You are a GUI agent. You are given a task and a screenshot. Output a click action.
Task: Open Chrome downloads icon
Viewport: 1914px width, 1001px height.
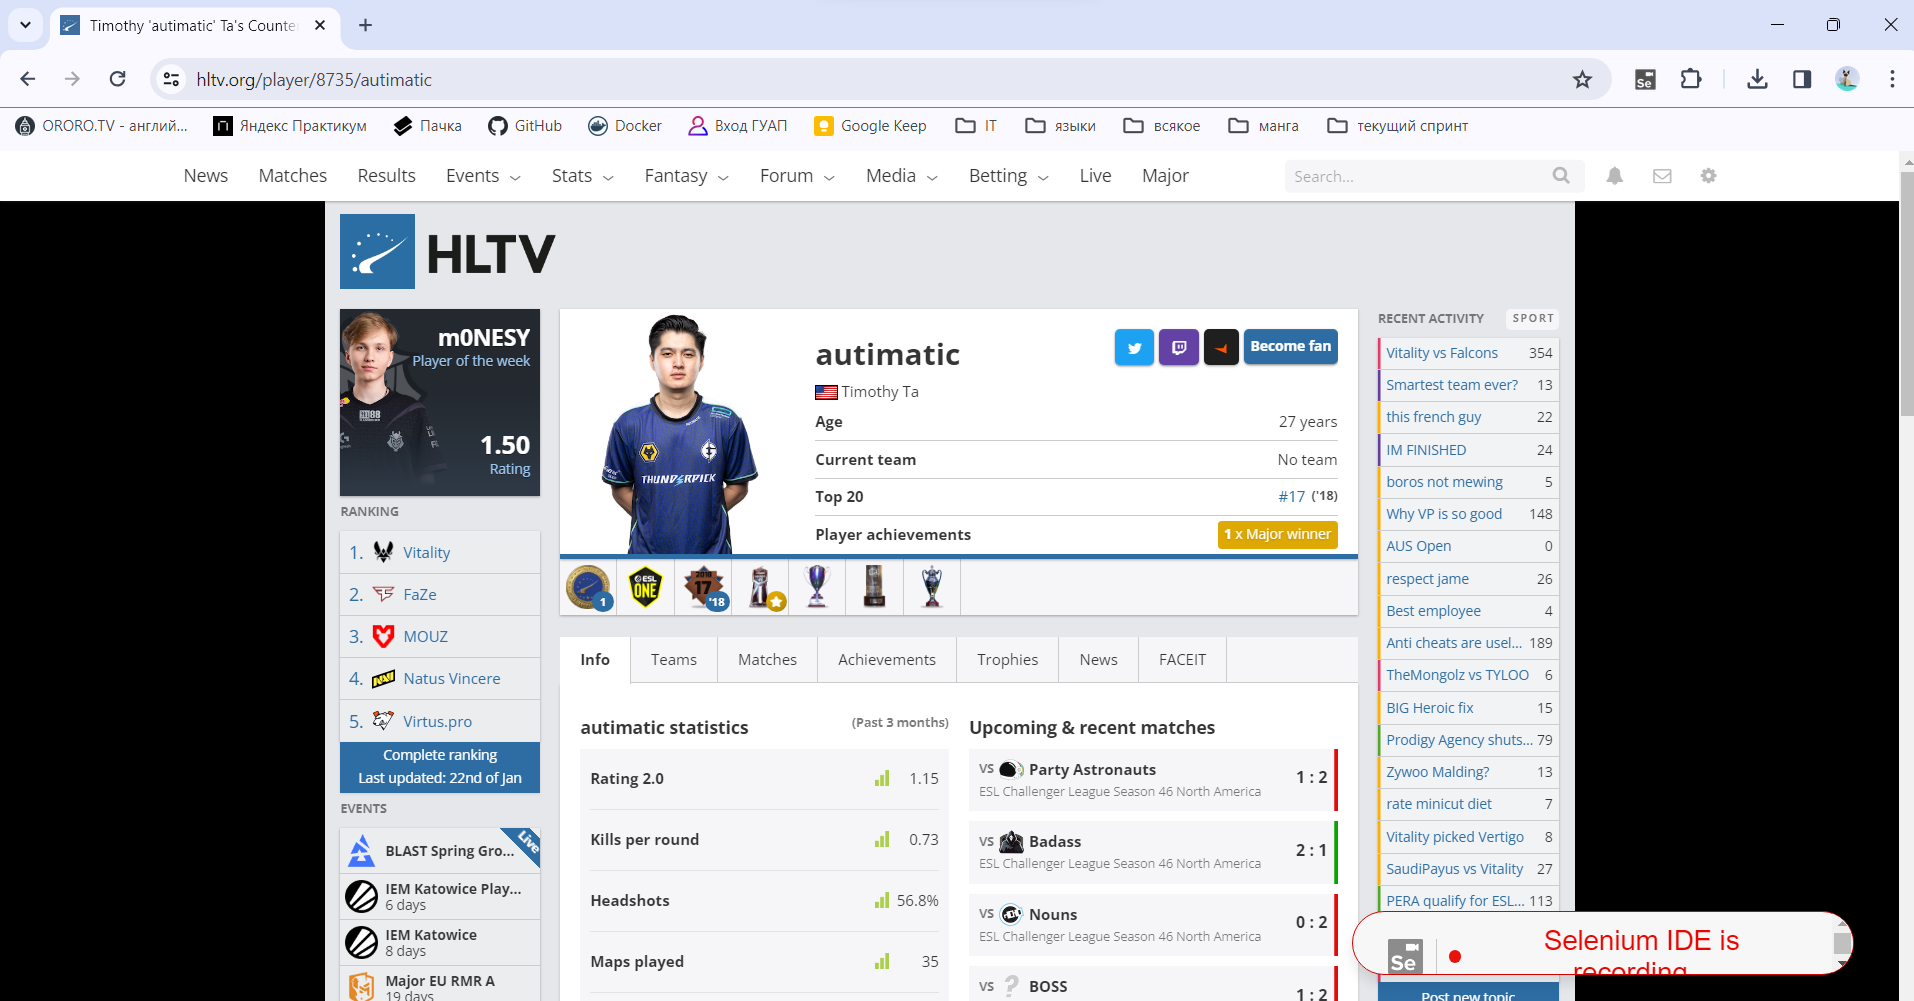coord(1757,79)
